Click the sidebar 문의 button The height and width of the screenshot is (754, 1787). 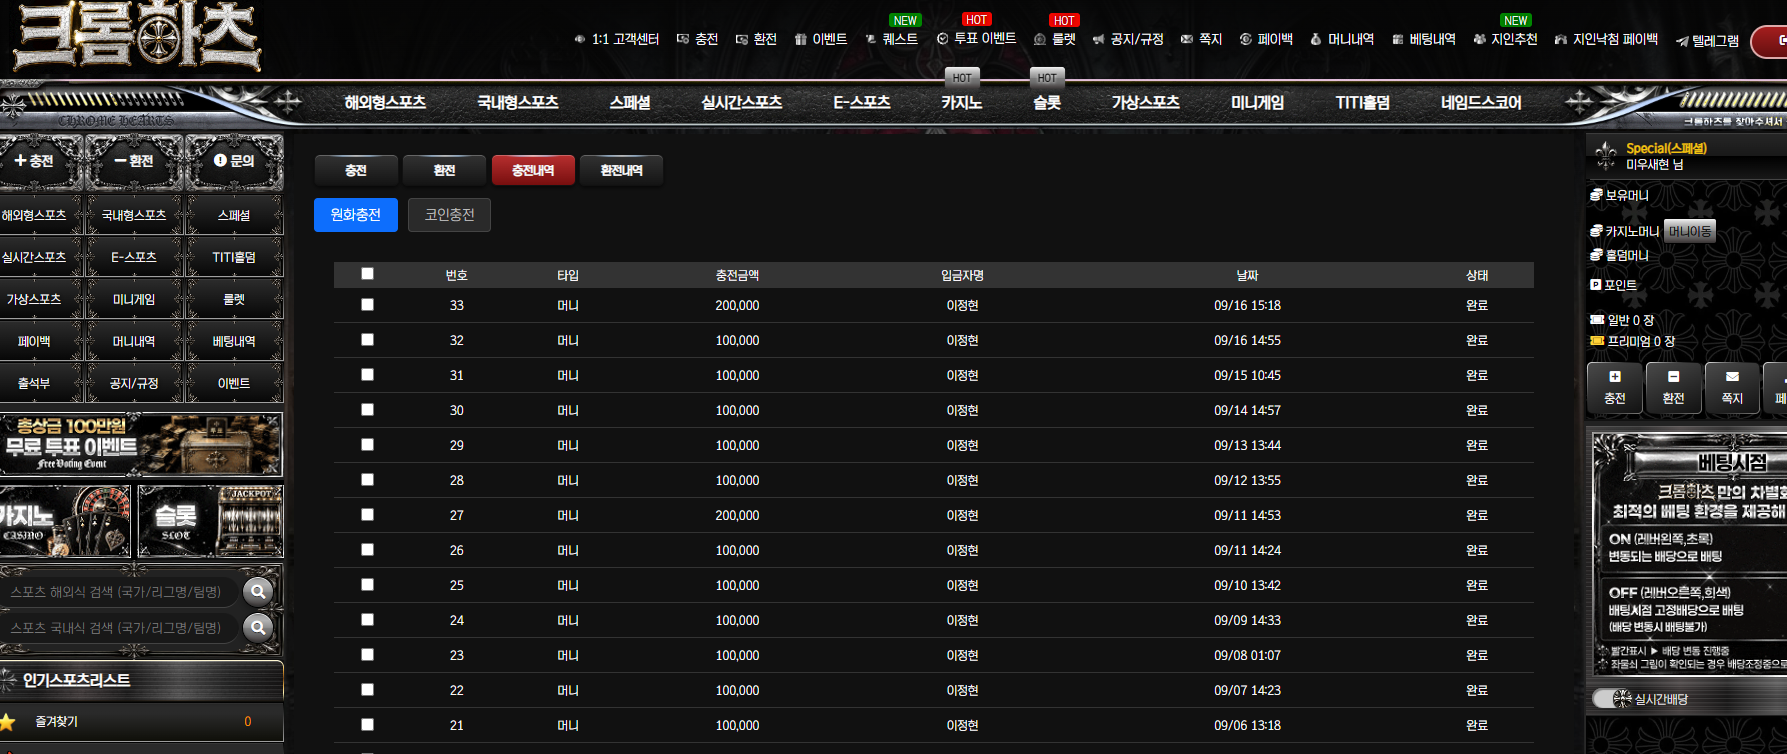[x=234, y=160]
